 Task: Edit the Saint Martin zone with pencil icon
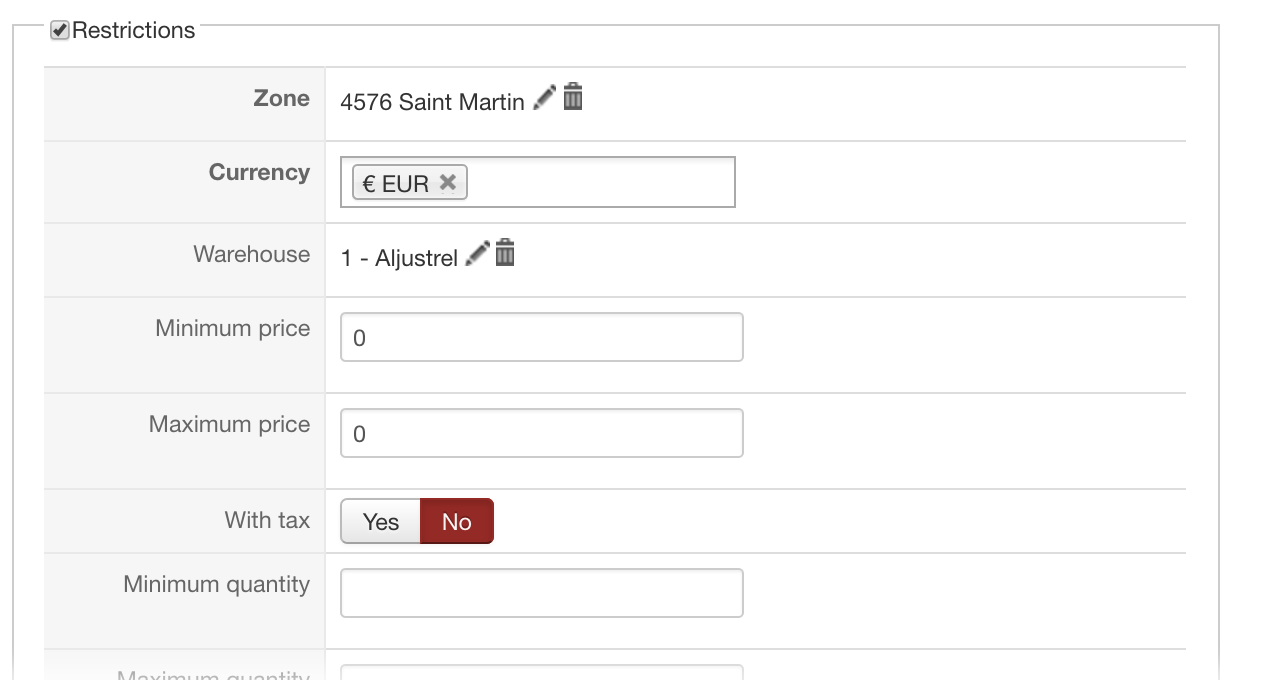[x=544, y=98]
